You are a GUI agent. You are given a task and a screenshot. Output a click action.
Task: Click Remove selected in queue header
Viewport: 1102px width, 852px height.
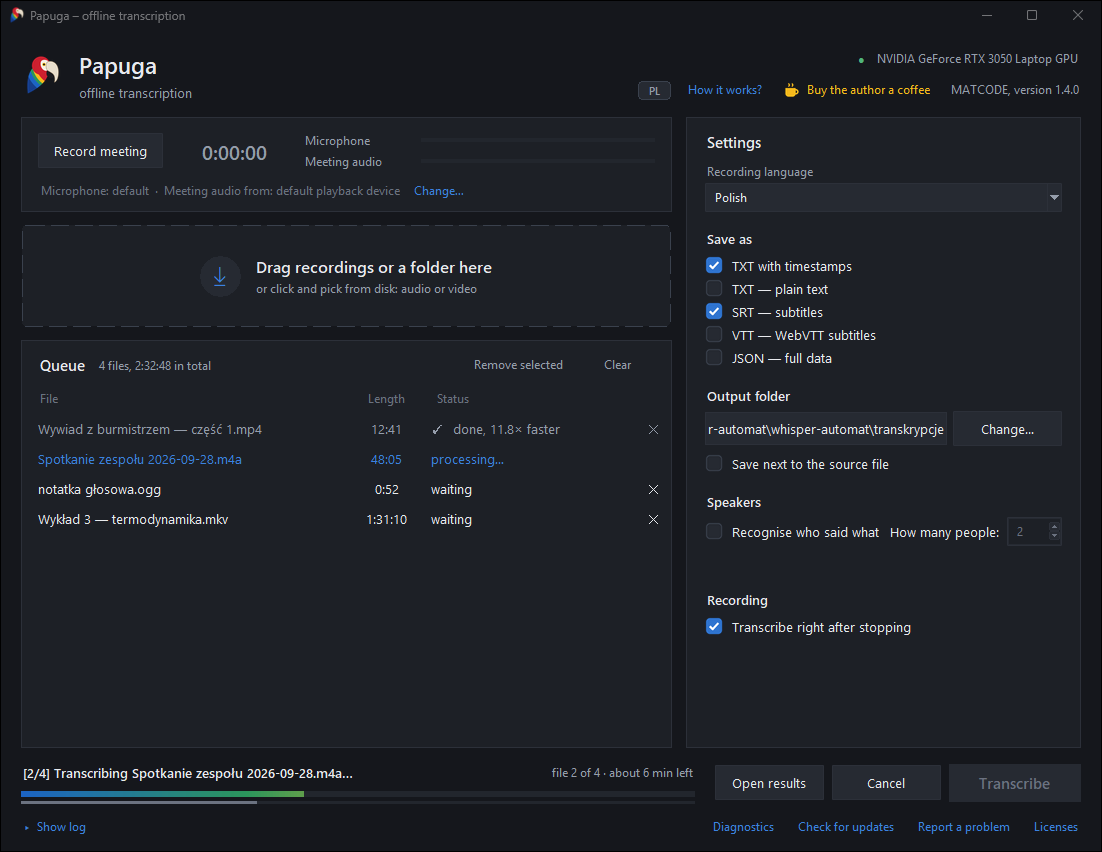(518, 365)
